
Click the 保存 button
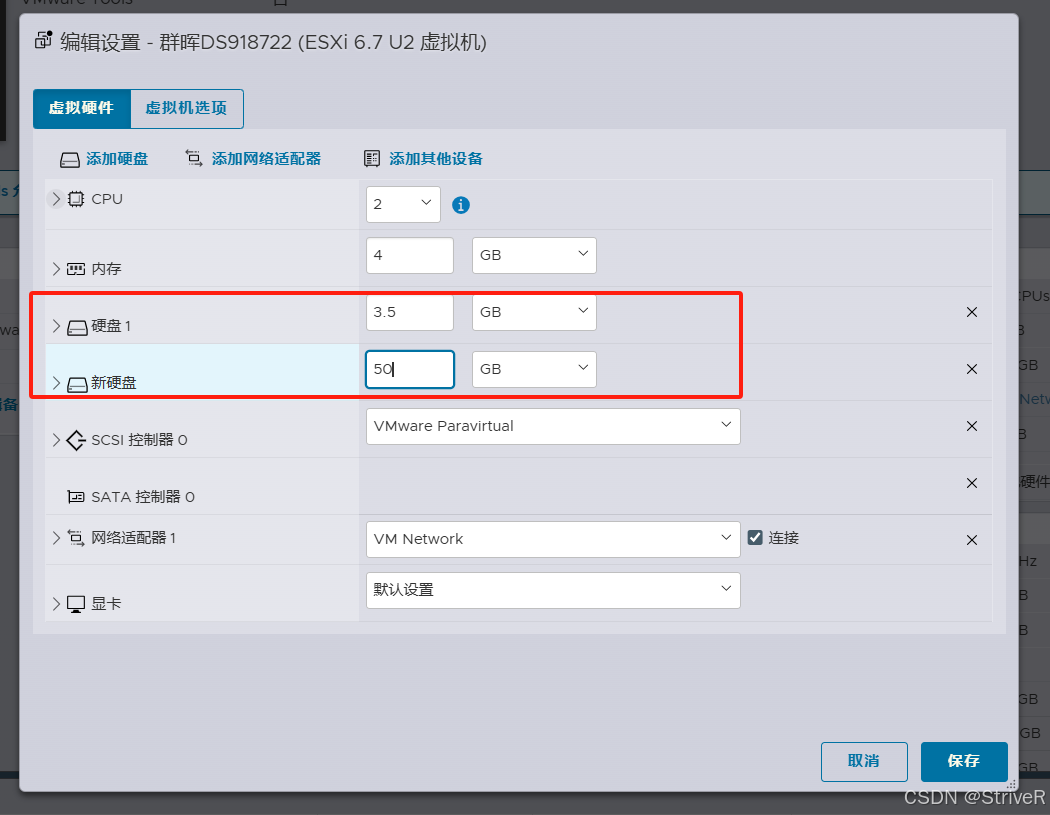coord(964,761)
